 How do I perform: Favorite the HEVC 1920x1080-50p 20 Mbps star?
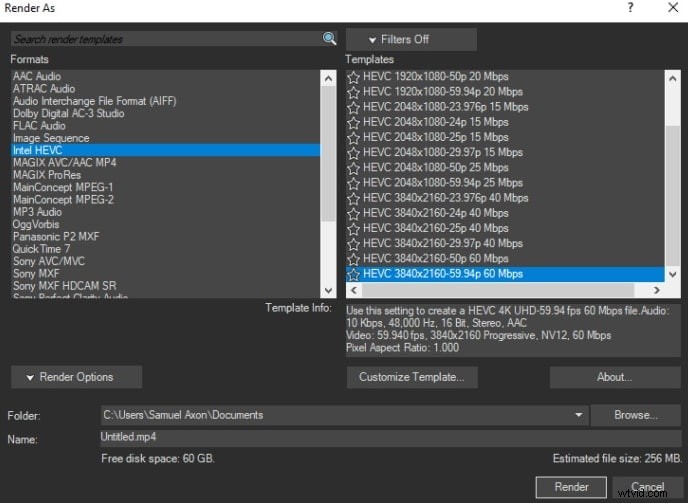(x=354, y=77)
